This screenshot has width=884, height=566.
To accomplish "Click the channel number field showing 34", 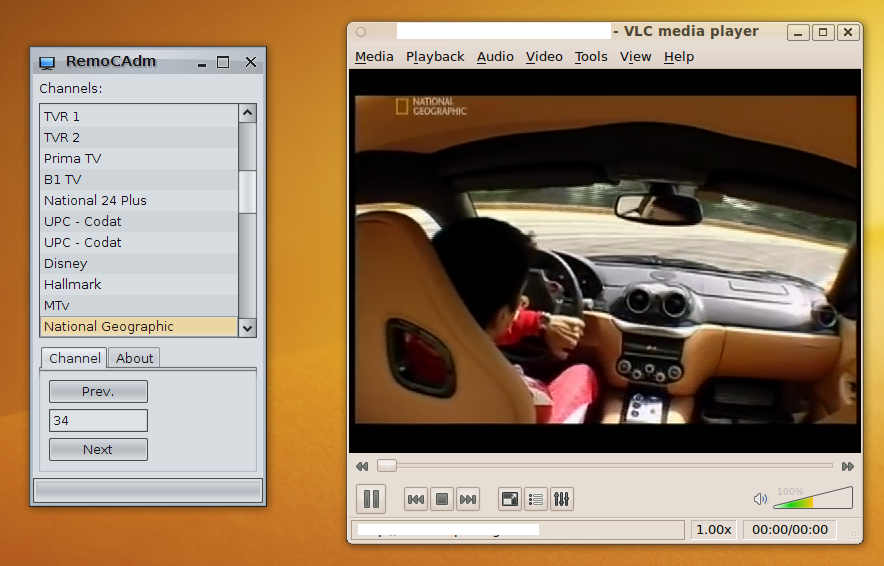I will pyautogui.click(x=98, y=421).
